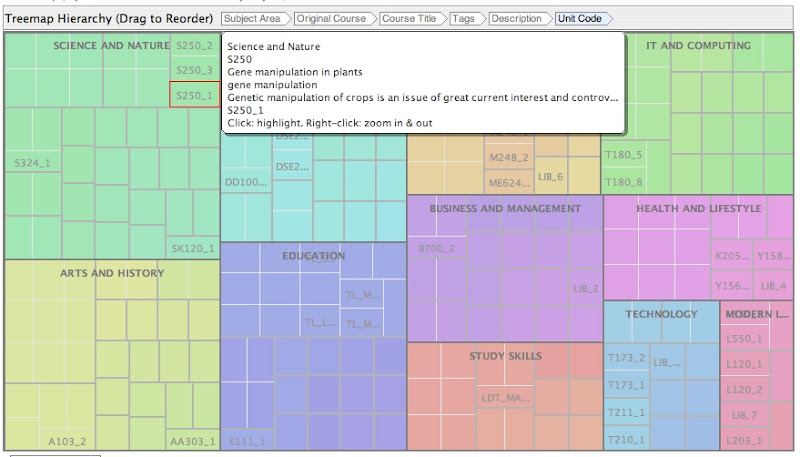Viewport: 800px width, 457px height.
Task: Click the Subject Area hierarchy breadcrumb
Action: point(253,19)
